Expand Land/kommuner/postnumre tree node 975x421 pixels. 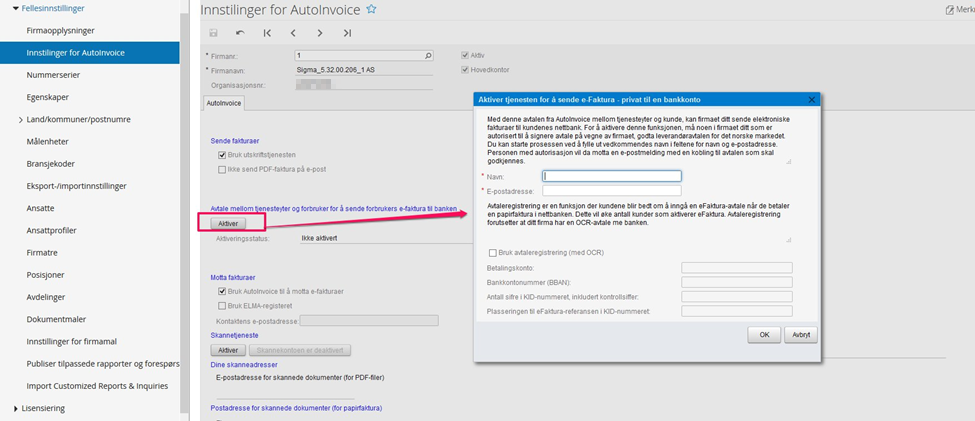pyautogui.click(x=21, y=119)
